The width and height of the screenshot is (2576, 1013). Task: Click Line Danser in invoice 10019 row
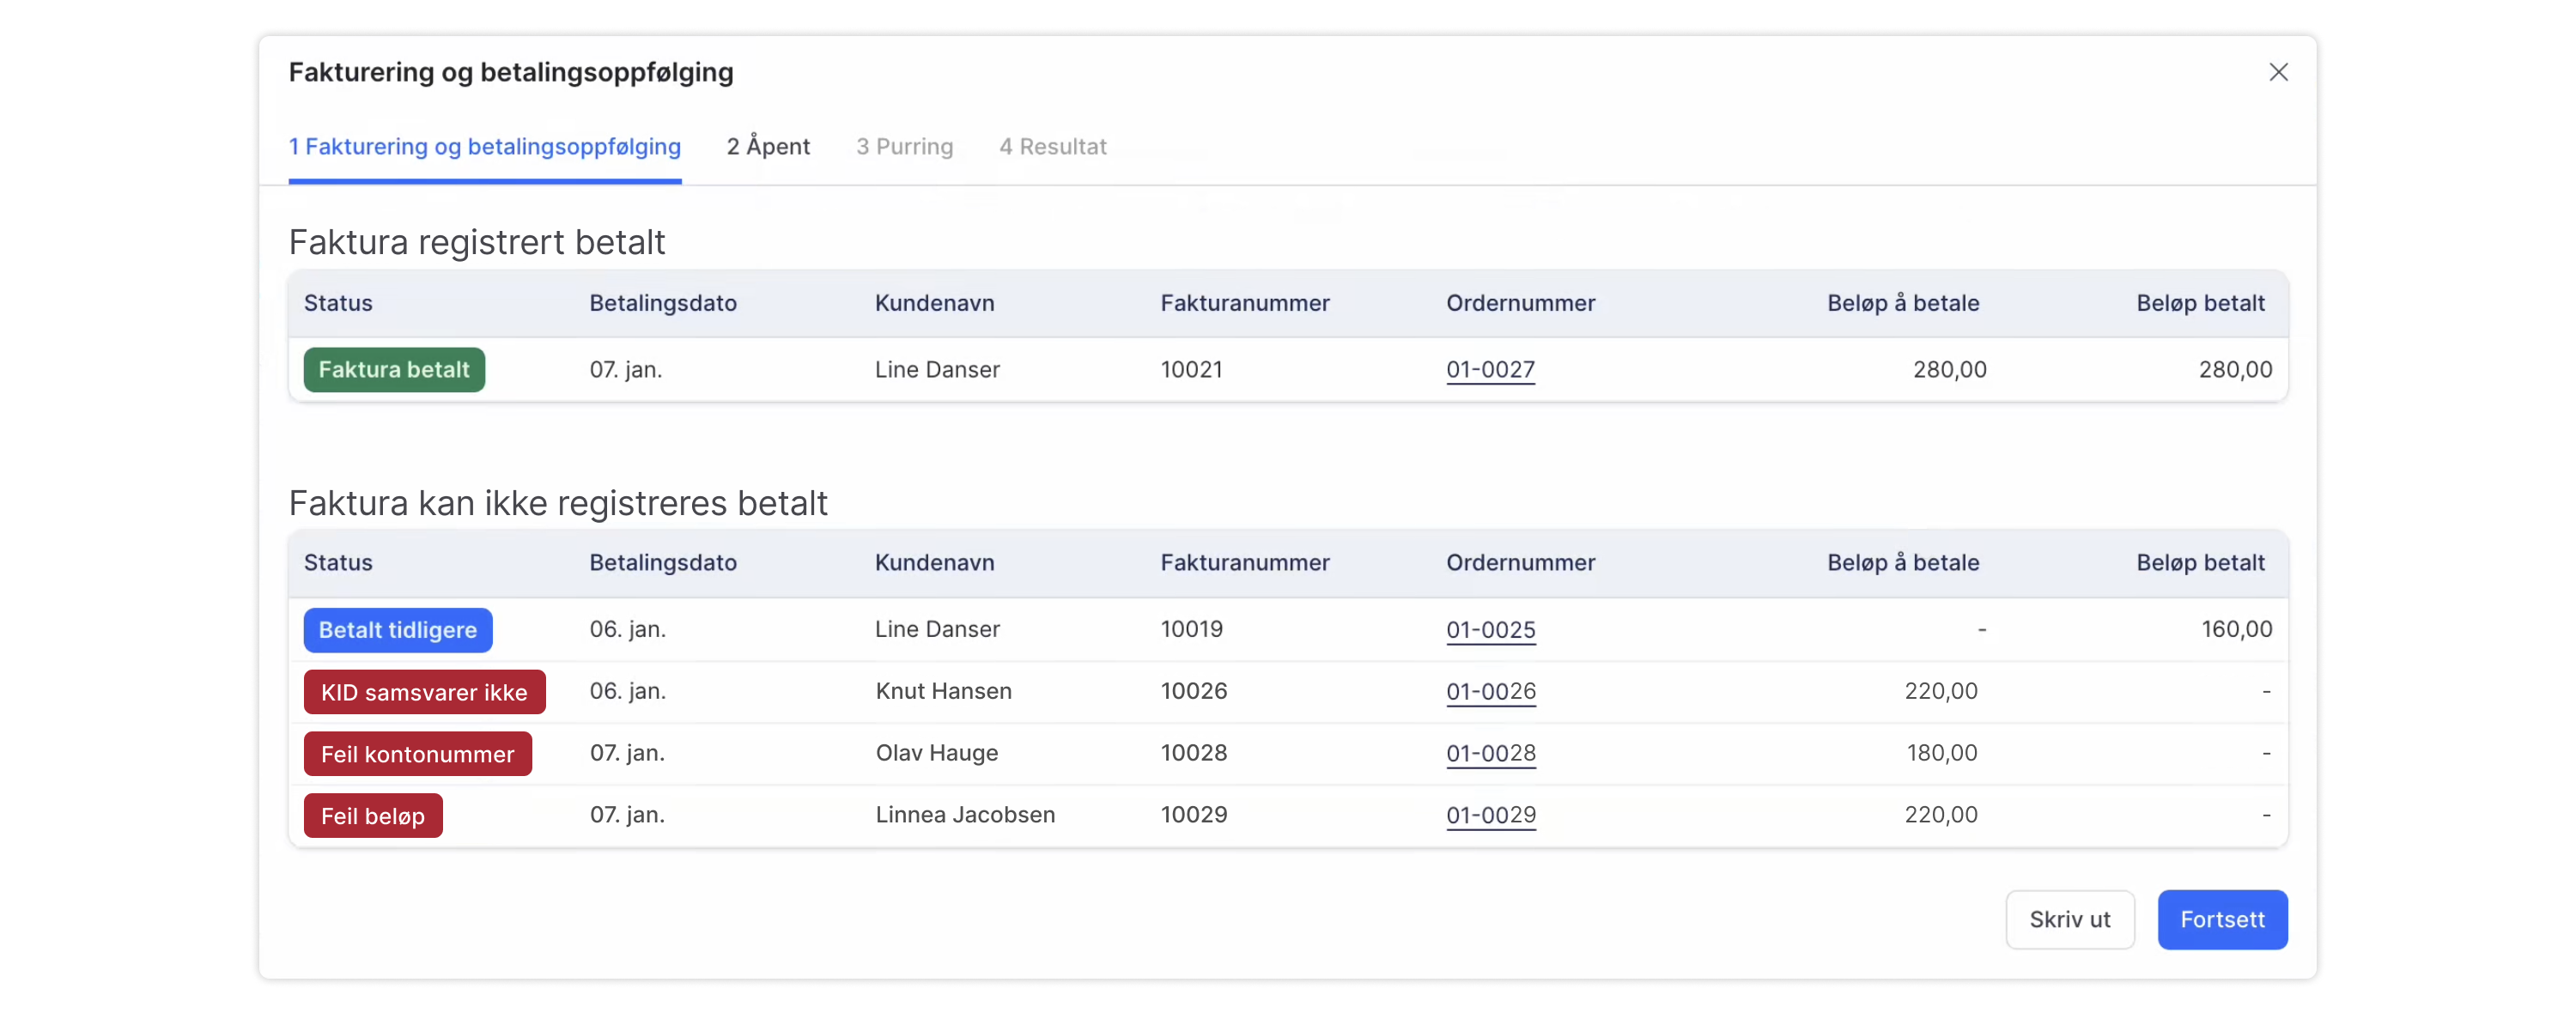[937, 629]
